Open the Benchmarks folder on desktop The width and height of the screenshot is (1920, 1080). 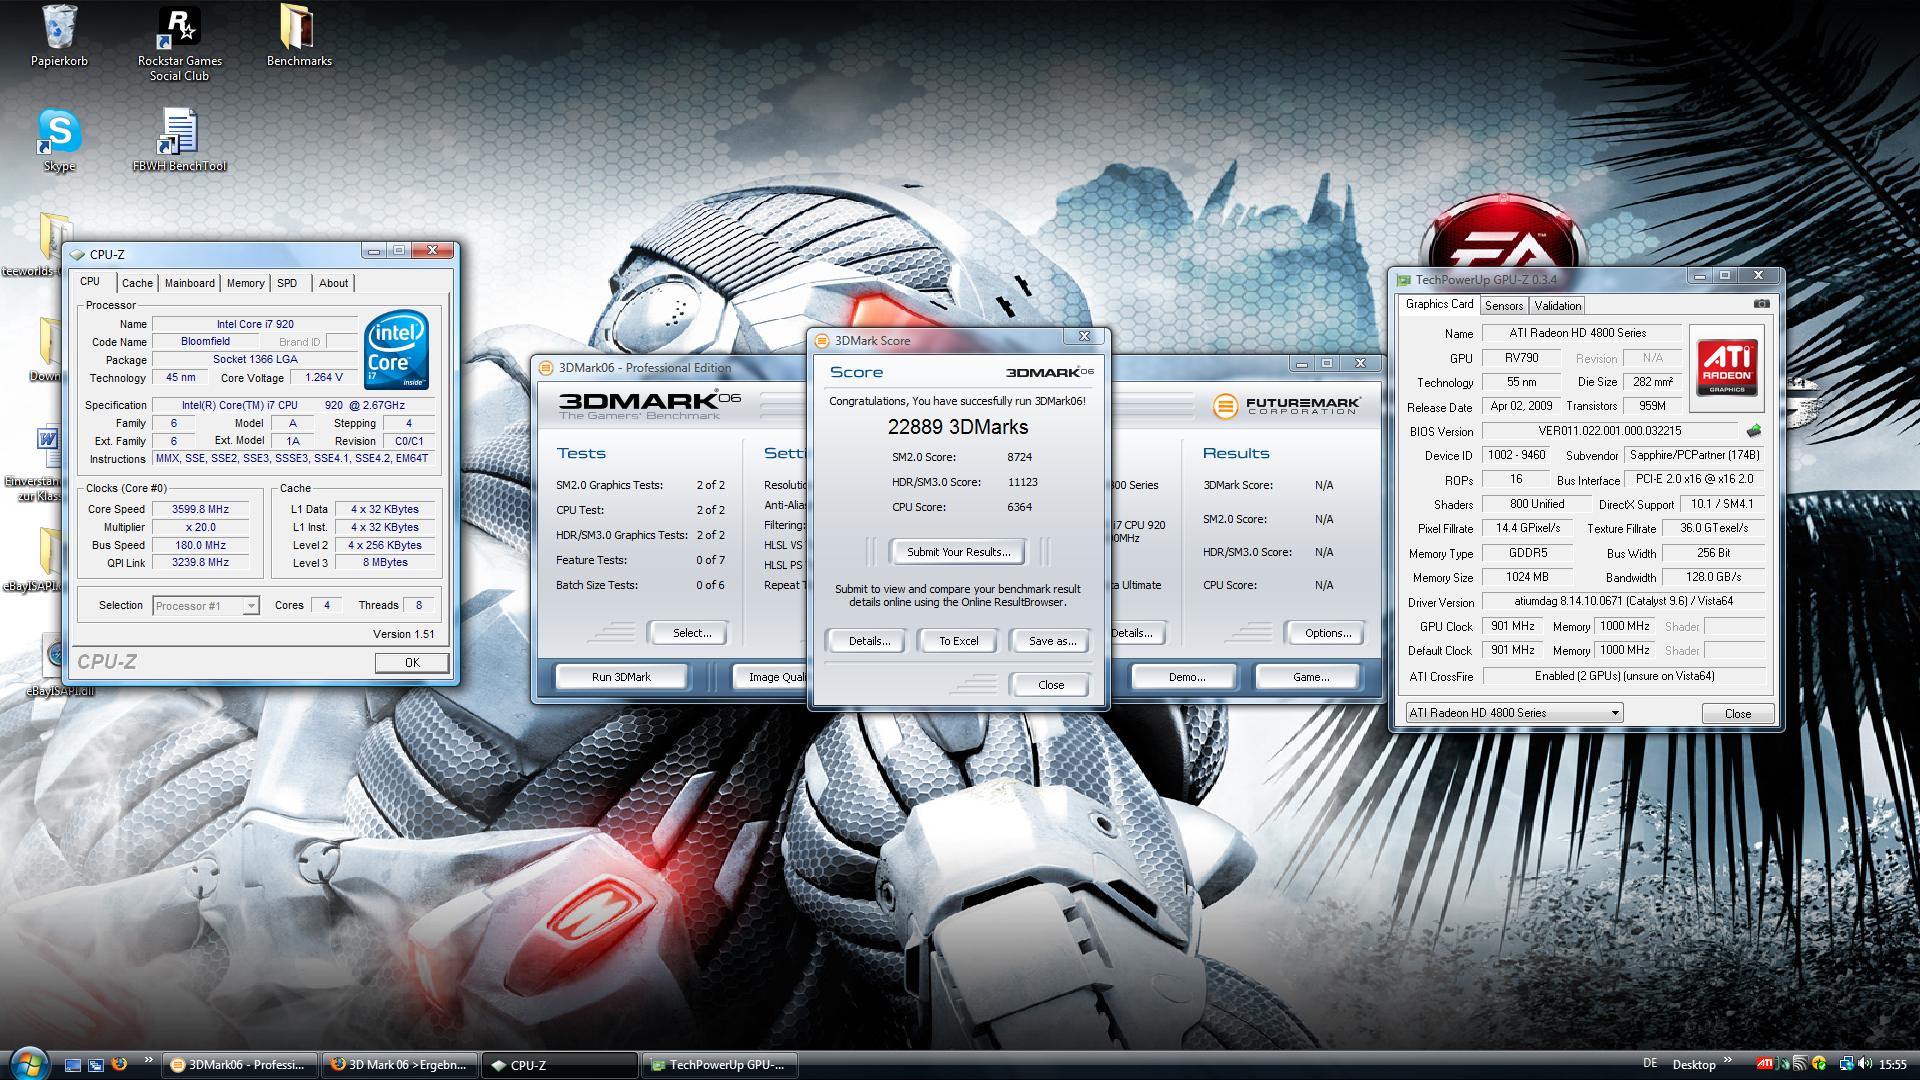click(x=299, y=37)
